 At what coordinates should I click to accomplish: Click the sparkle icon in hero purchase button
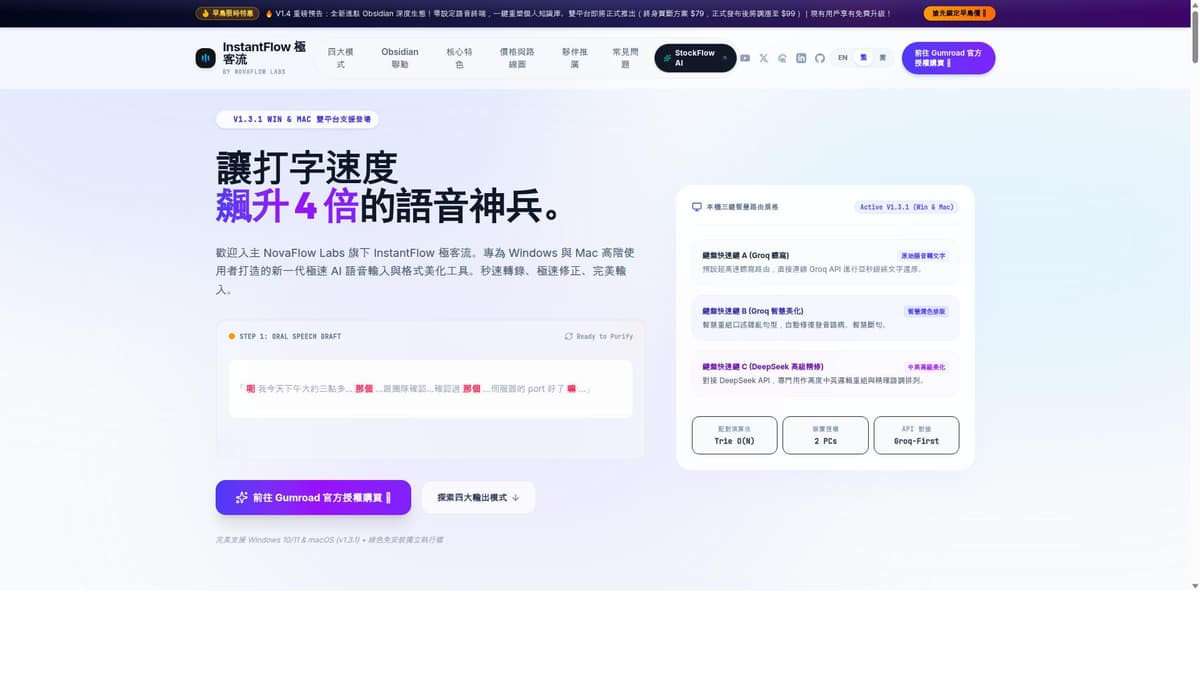click(x=241, y=497)
